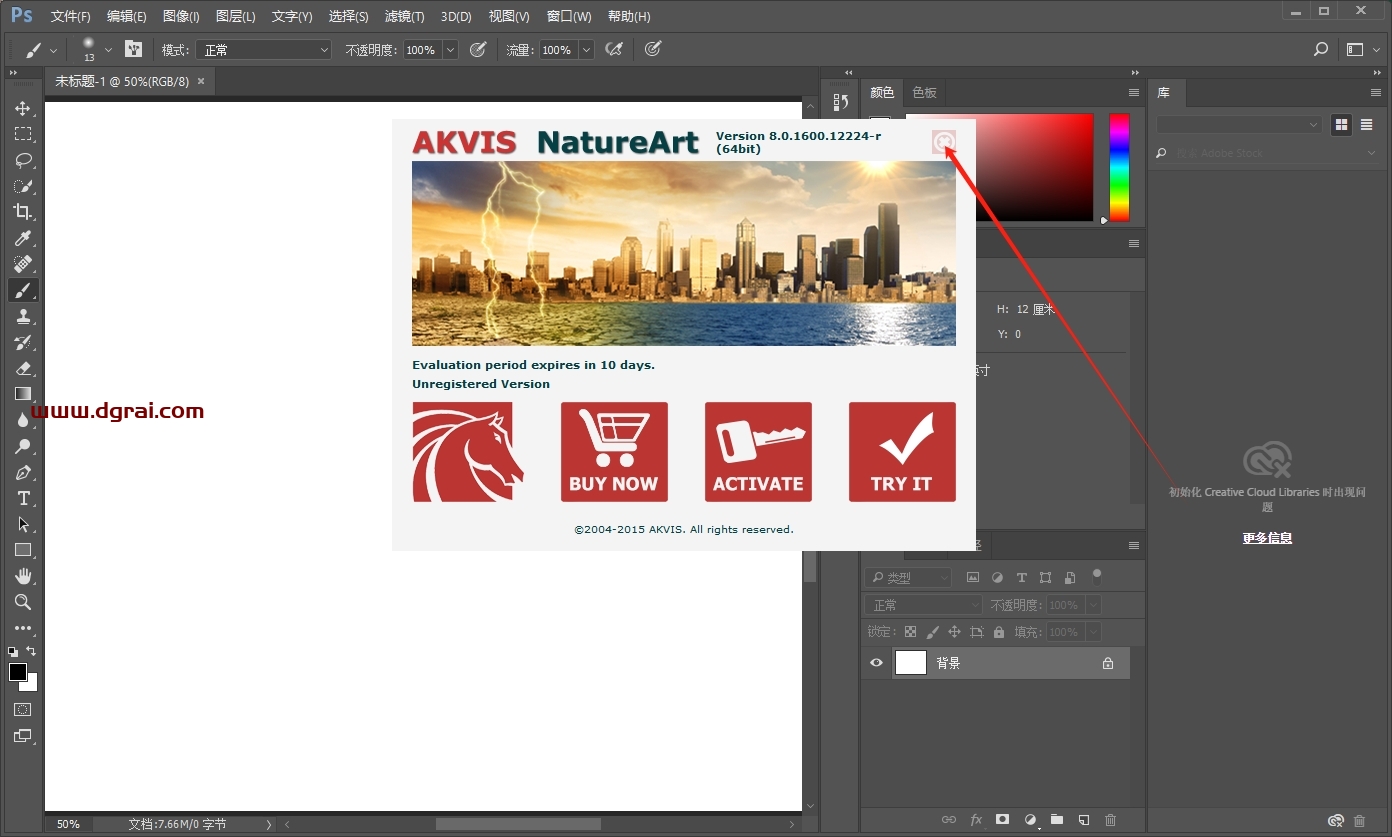Screen dimensions: 1392x837
Task: Toggle lock all in Layers panel
Action: point(999,632)
